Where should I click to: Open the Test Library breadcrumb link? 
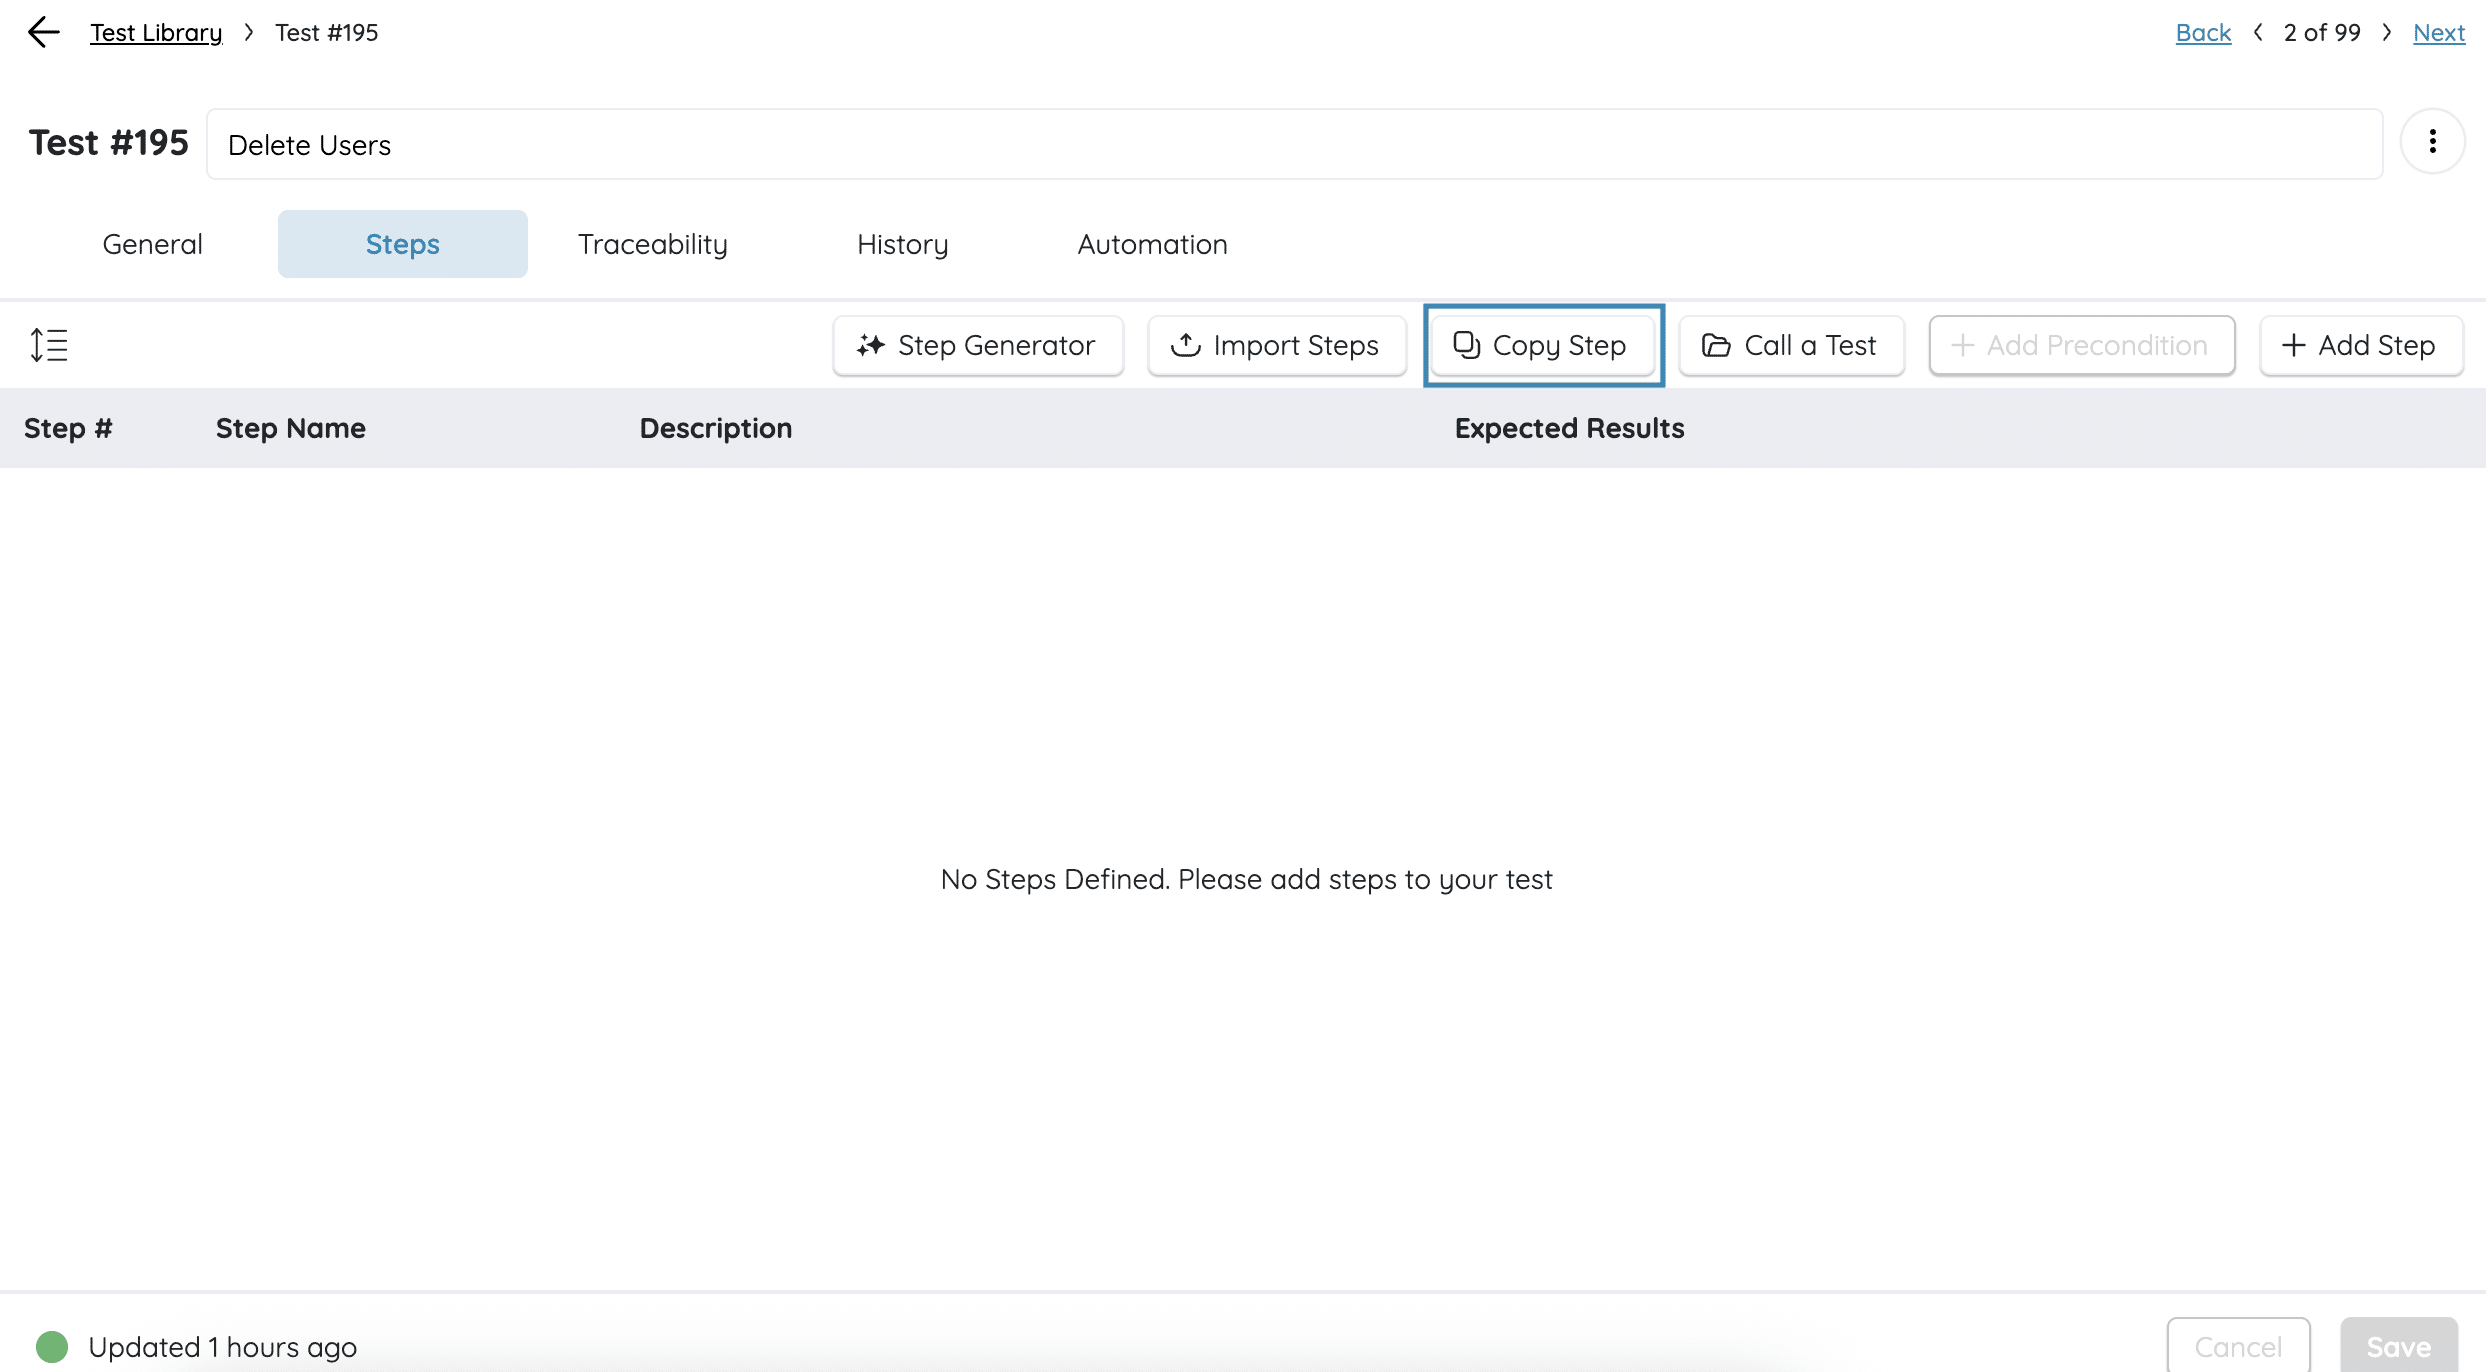156,32
